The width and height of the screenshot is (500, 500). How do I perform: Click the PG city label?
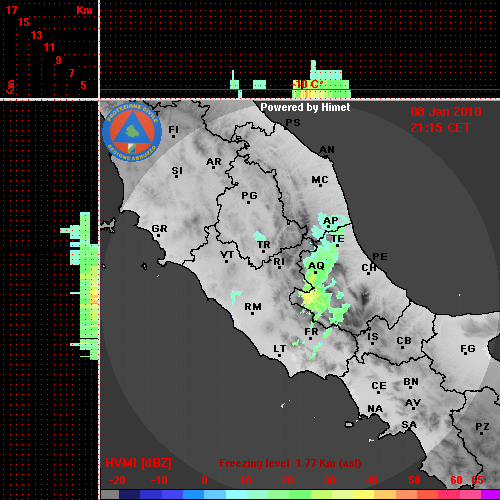click(x=249, y=195)
